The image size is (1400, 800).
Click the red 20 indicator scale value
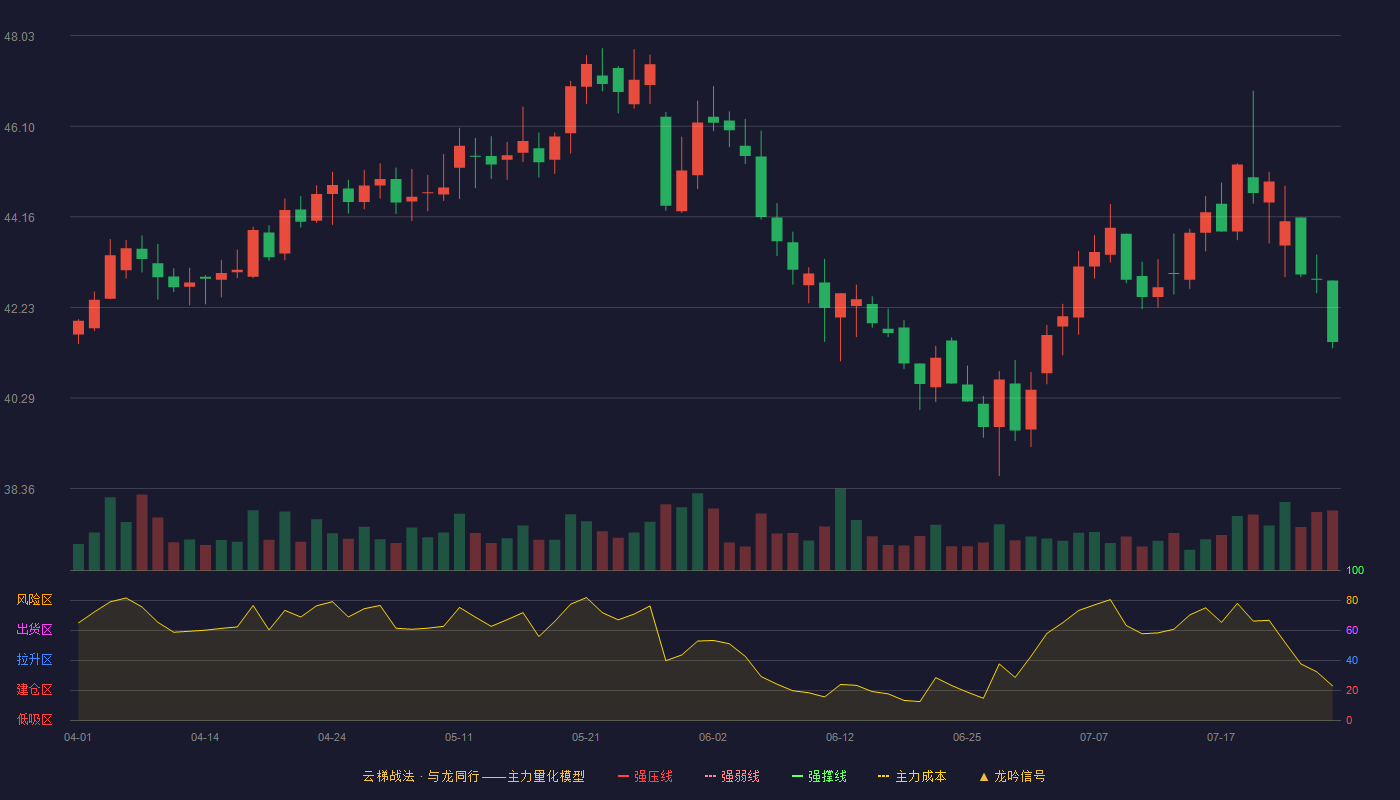(x=1351, y=690)
